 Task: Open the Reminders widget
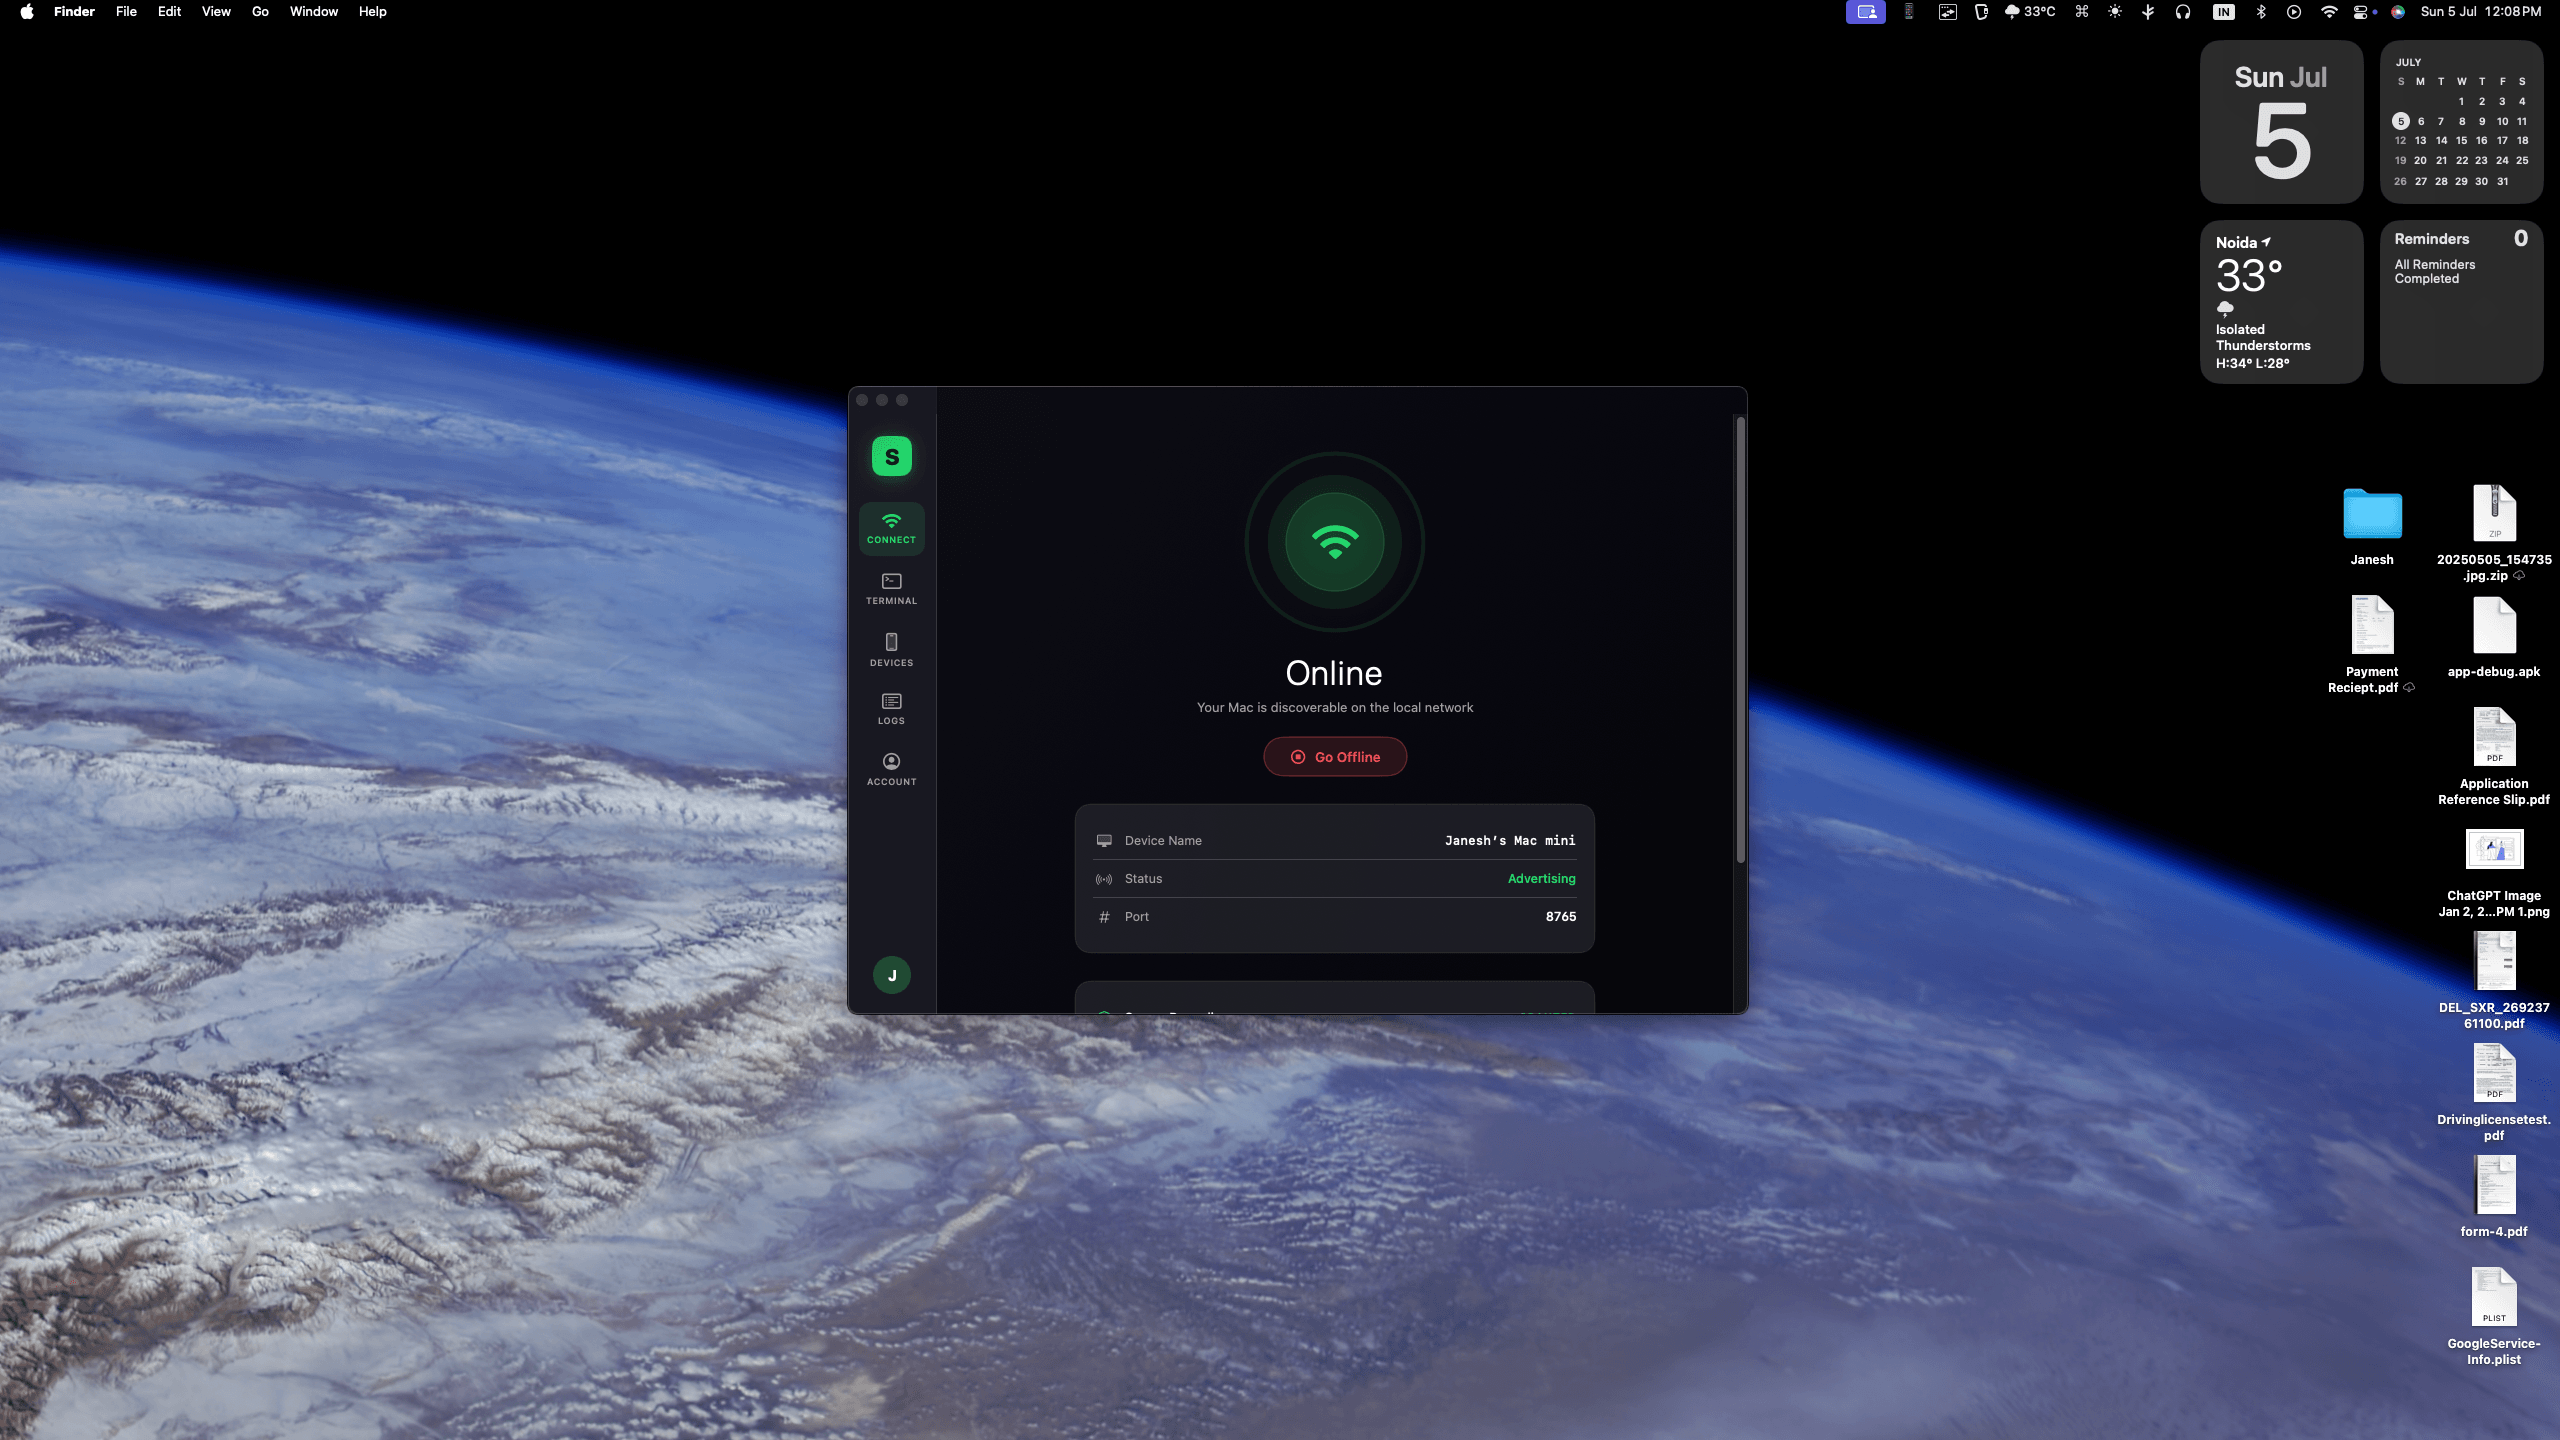click(2461, 302)
